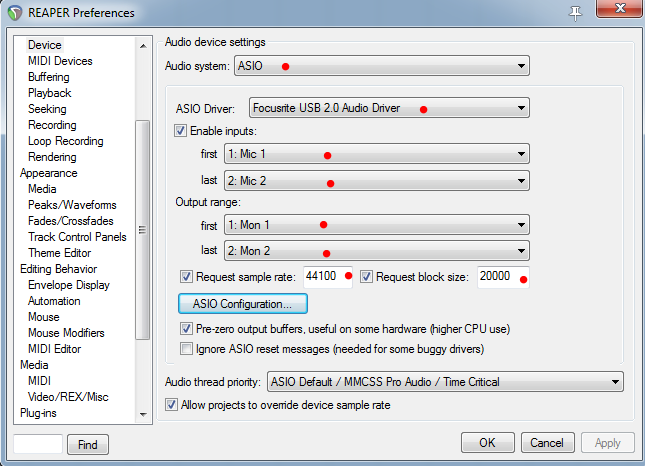Open the ASIO Driver dropdown

pyautogui.click(x=389, y=108)
